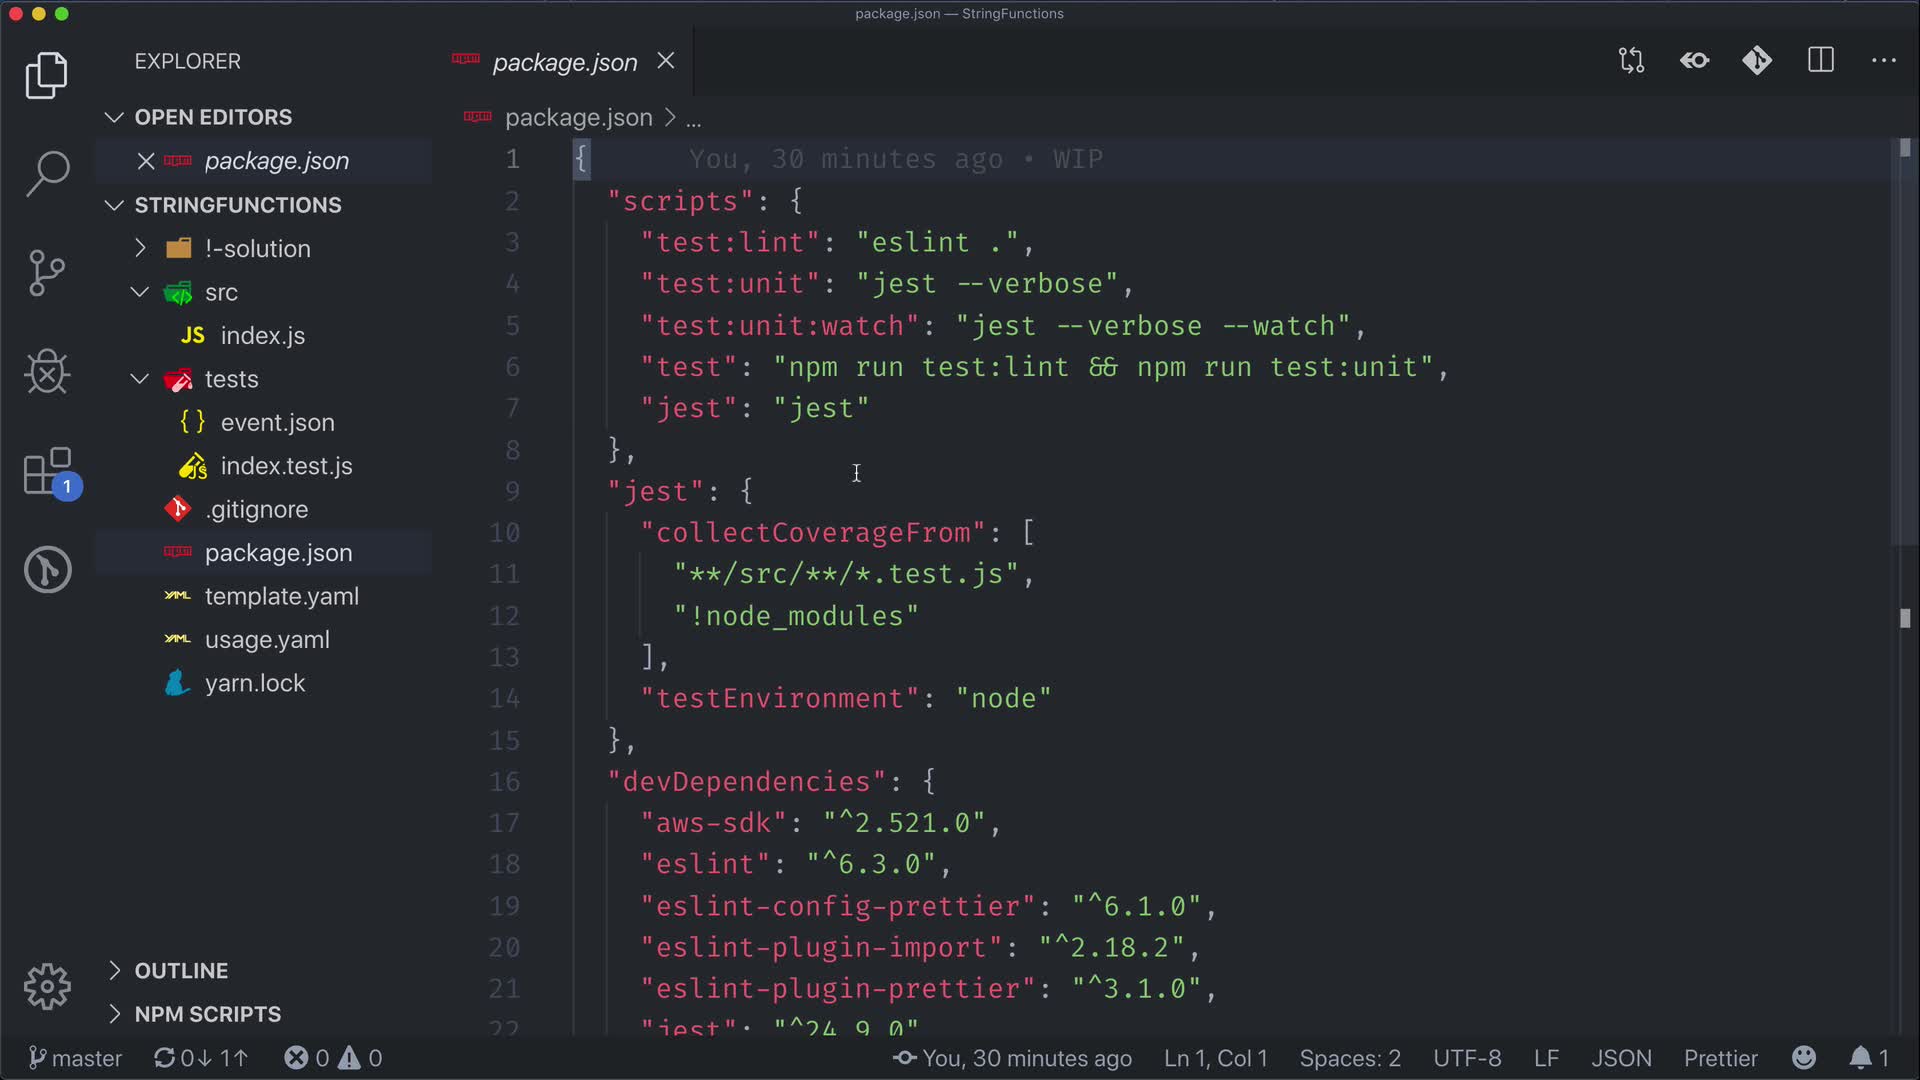Viewport: 1920px width, 1080px height.
Task: Select the package.json editor tab
Action: click(x=564, y=62)
